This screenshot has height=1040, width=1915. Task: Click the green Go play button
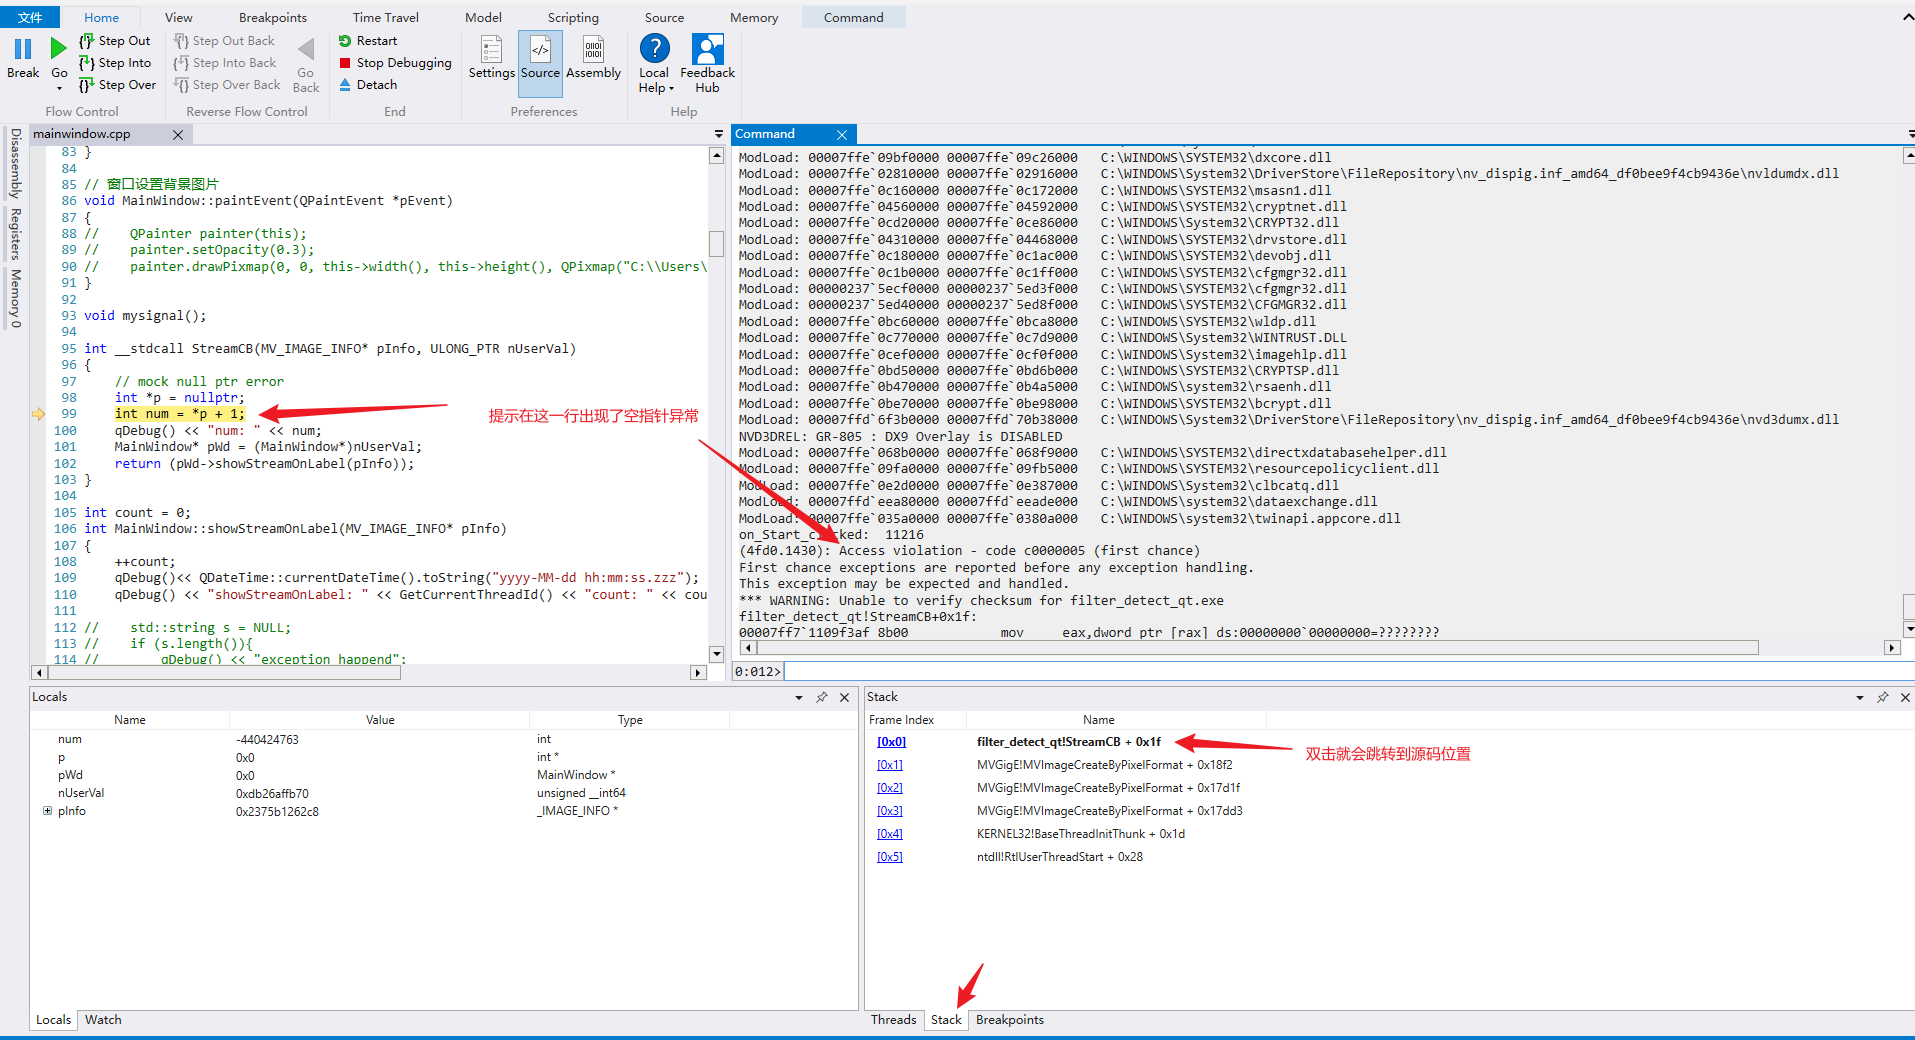point(59,48)
